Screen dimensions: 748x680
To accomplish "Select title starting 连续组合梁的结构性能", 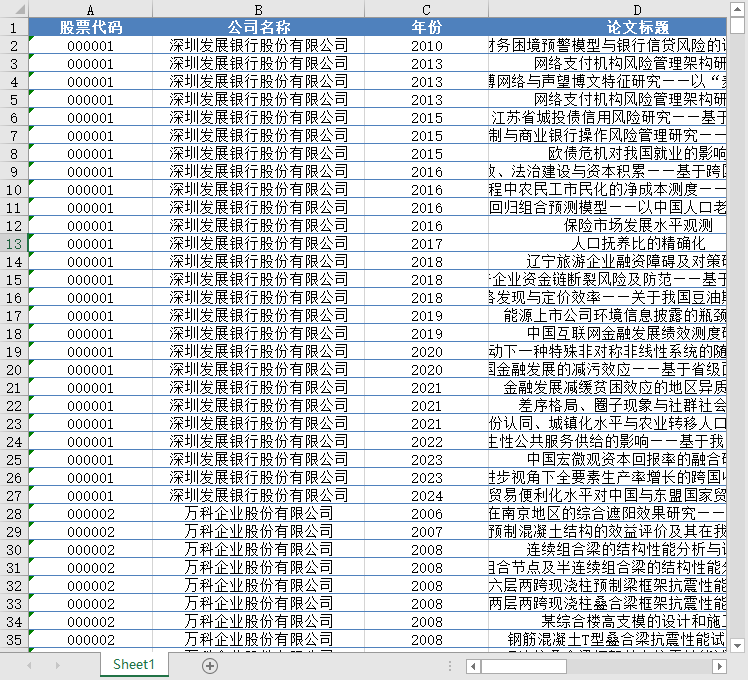I will [x=607, y=550].
